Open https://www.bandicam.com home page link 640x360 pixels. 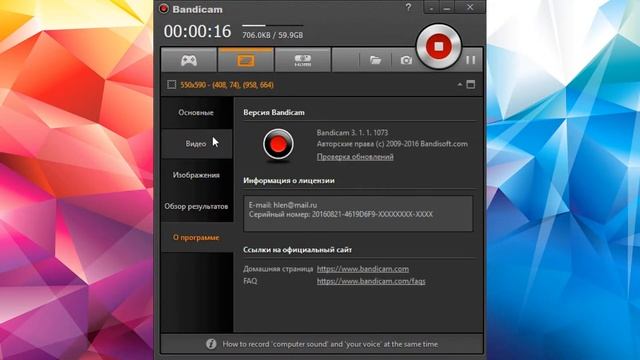pyautogui.click(x=363, y=269)
